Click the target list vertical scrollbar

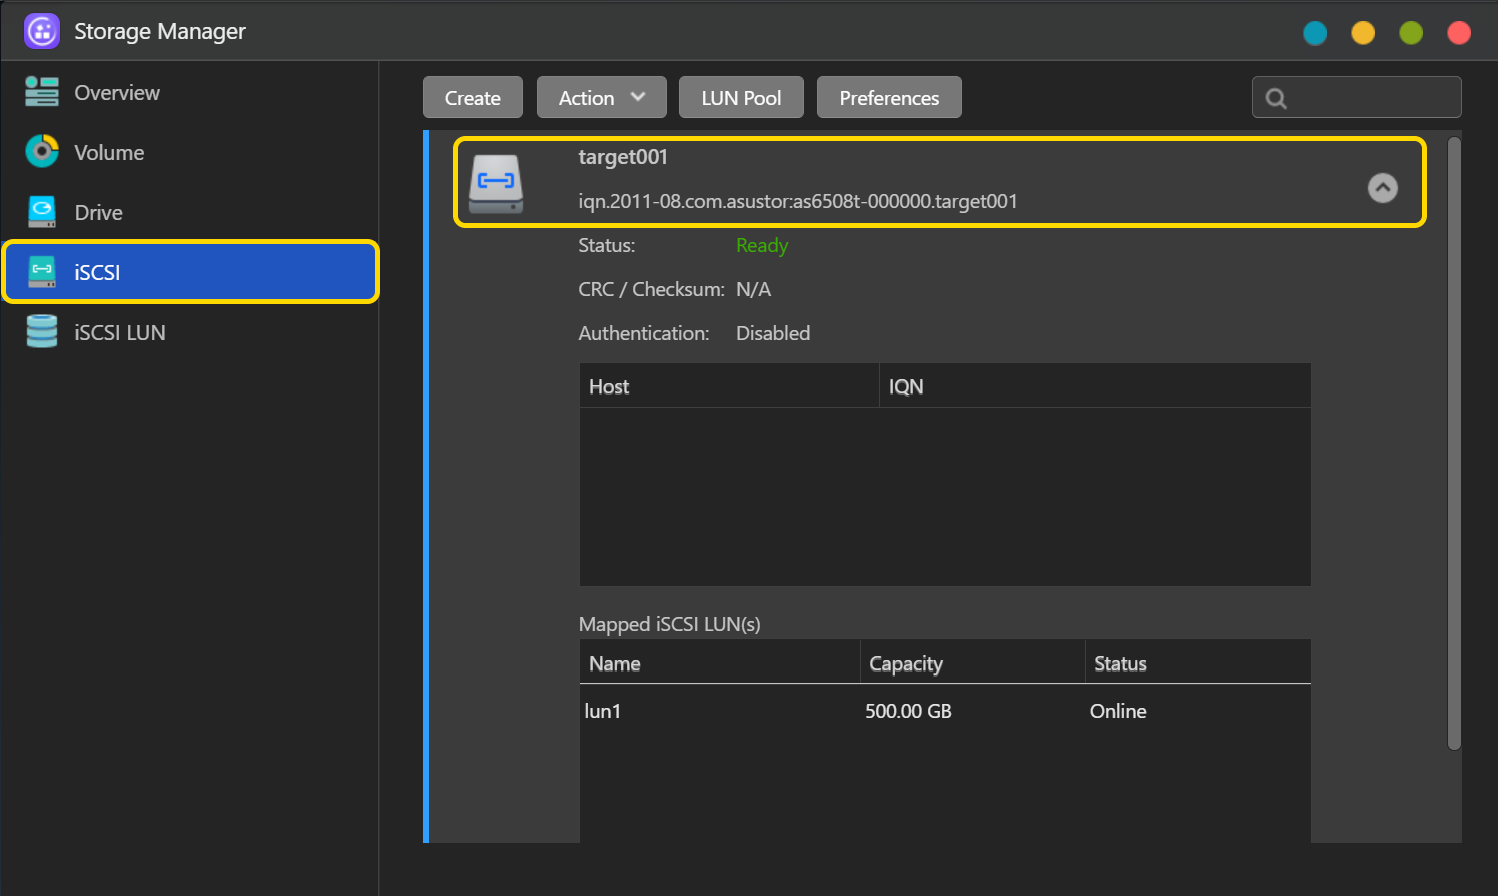(x=1454, y=443)
